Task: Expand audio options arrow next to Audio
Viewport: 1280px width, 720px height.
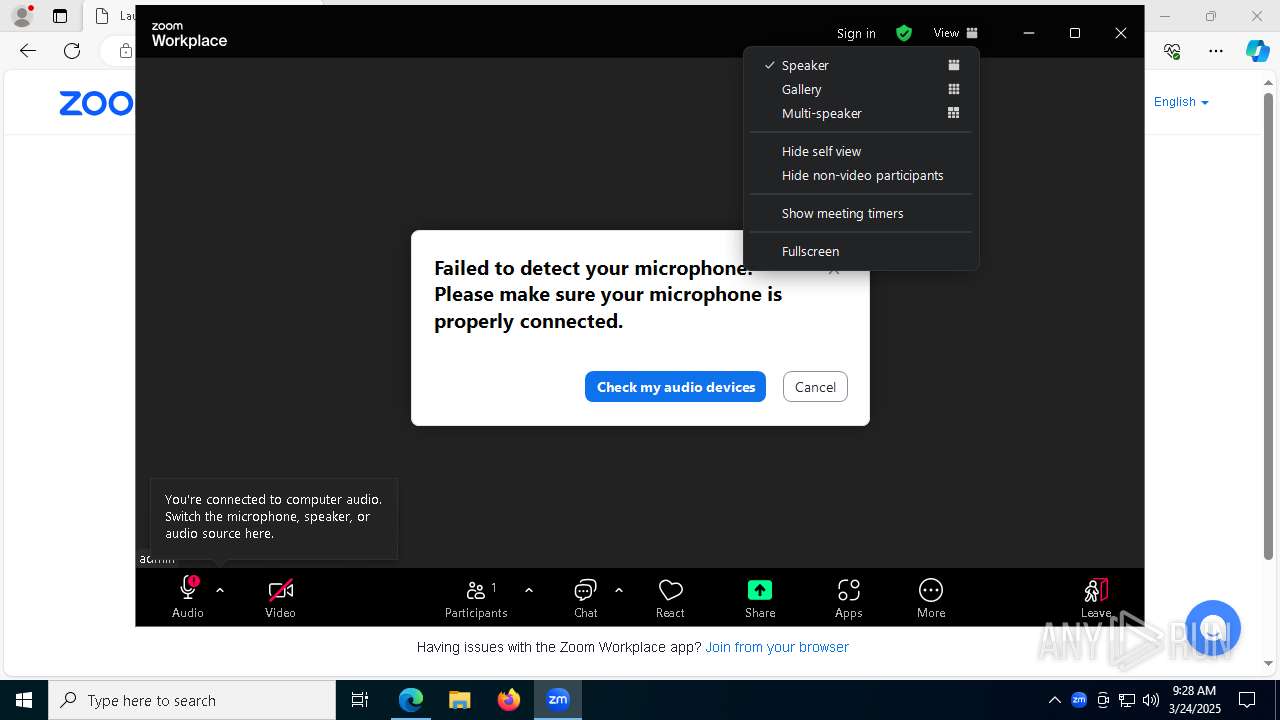Action: pyautogui.click(x=220, y=590)
